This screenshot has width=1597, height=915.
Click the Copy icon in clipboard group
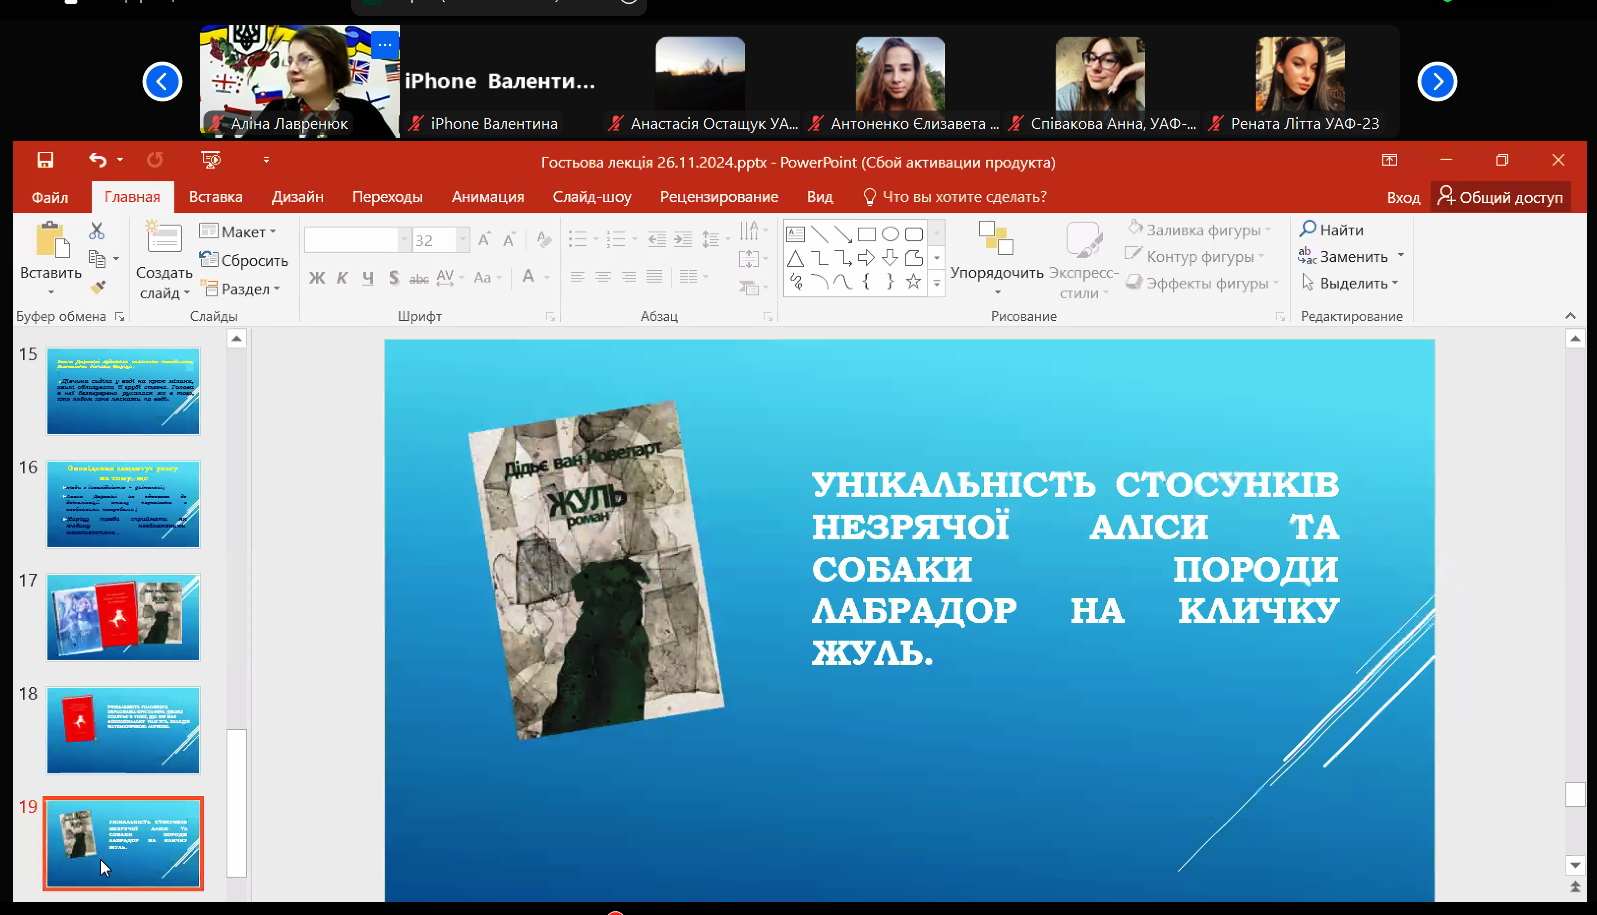click(x=97, y=259)
